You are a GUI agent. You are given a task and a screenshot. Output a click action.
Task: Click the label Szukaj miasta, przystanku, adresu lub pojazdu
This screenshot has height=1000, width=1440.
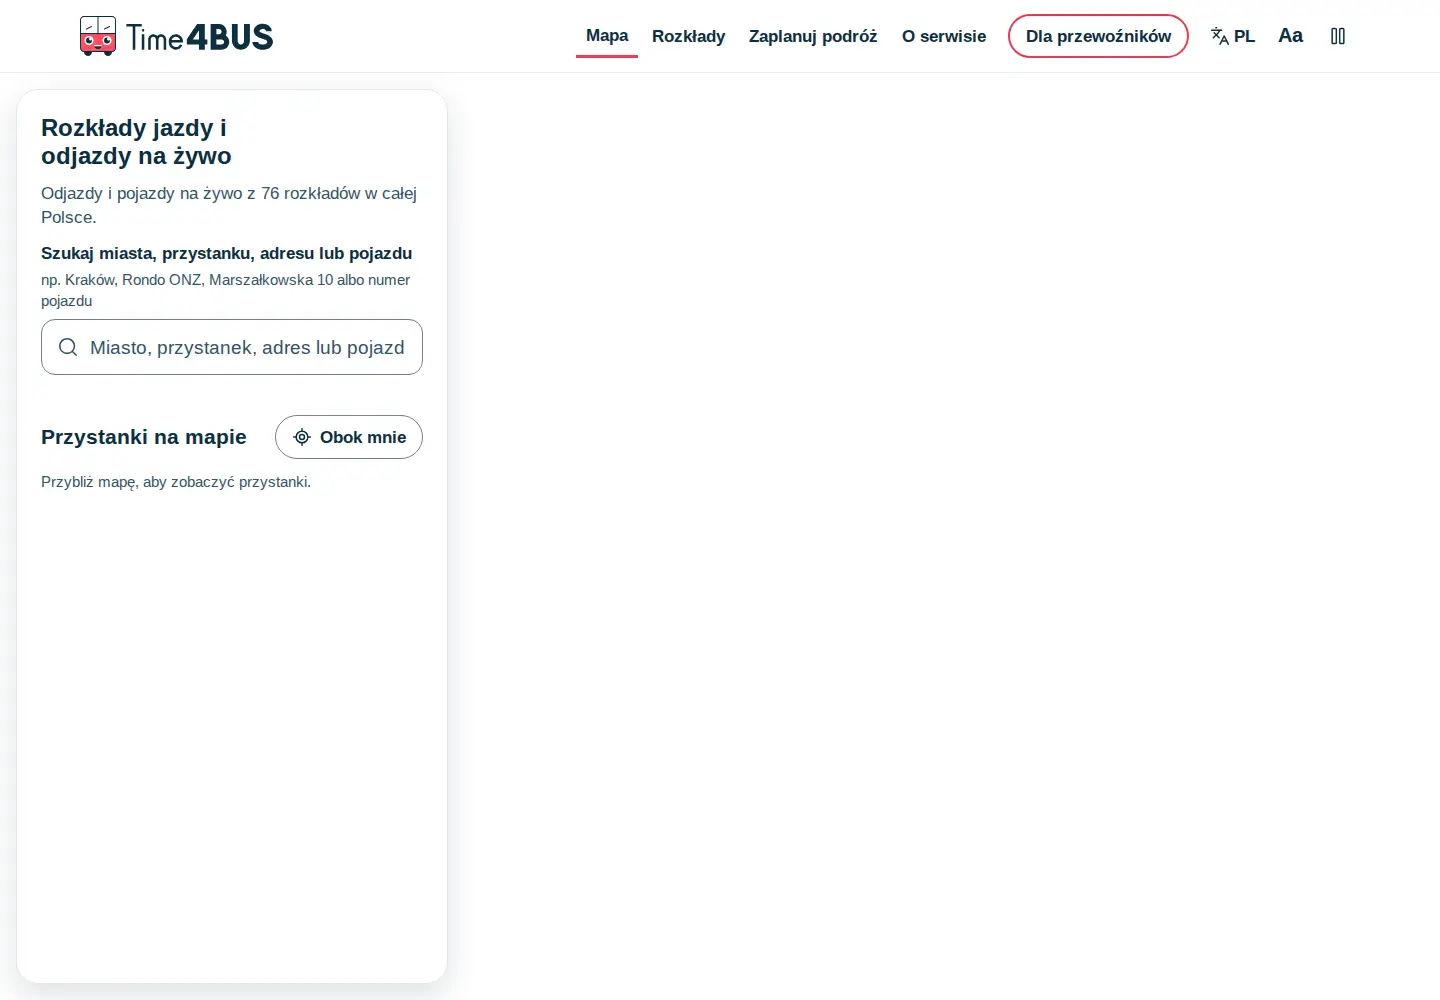[227, 253]
